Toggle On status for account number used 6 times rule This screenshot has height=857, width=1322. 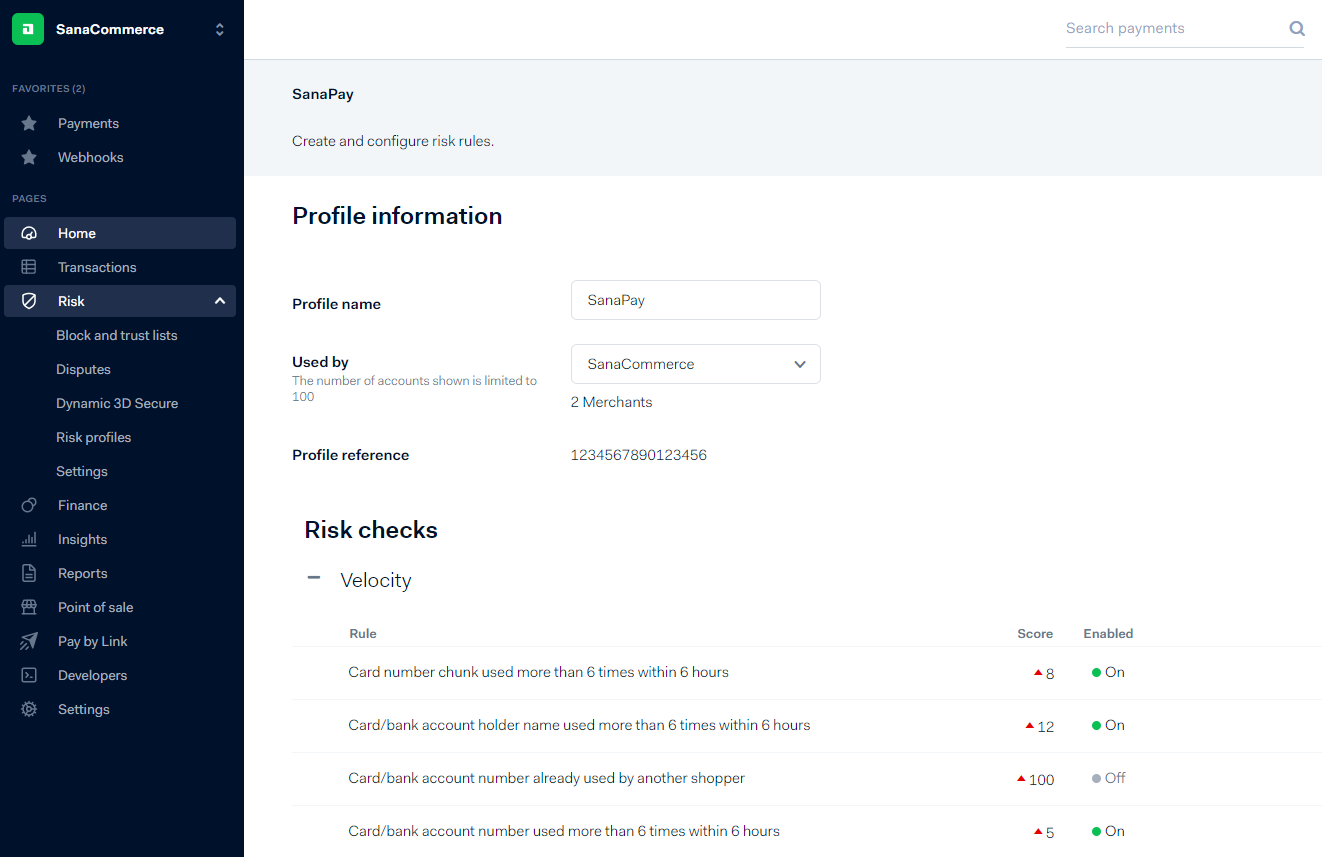pyautogui.click(x=1108, y=831)
